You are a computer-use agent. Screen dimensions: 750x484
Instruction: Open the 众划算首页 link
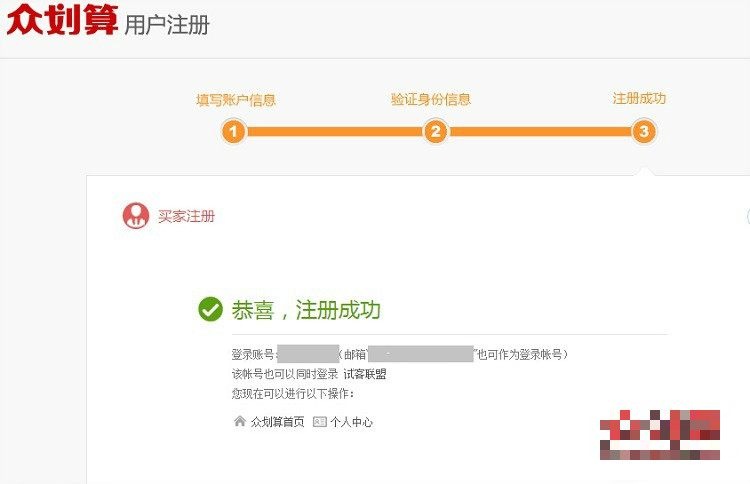(x=277, y=422)
